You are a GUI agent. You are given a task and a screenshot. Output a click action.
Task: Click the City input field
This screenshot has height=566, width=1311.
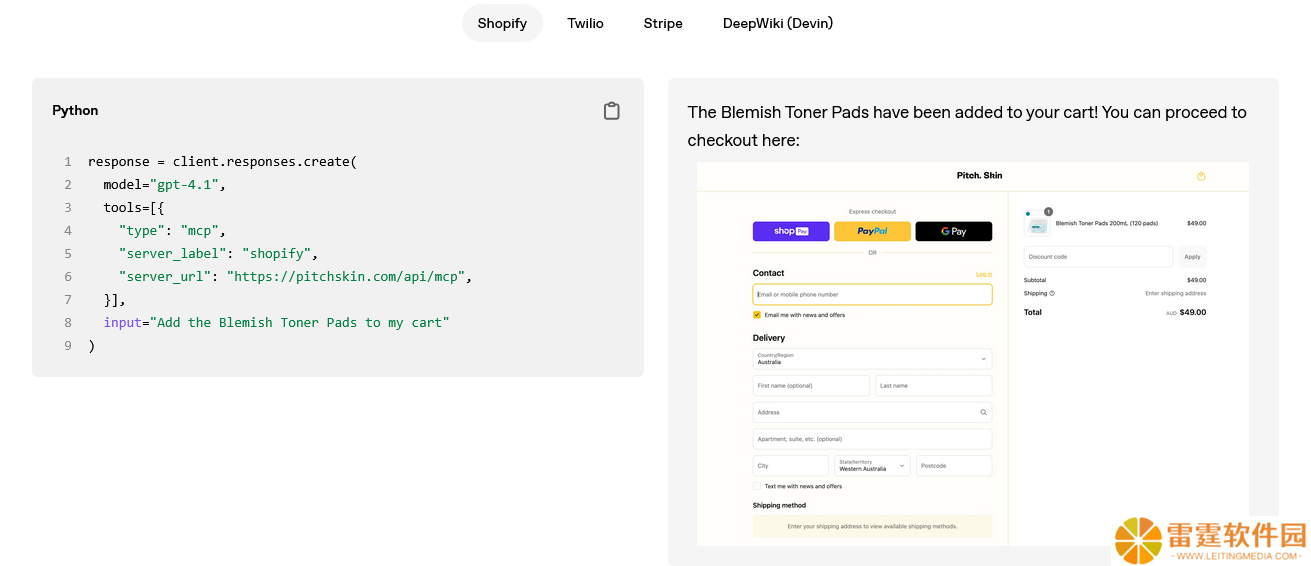click(791, 466)
